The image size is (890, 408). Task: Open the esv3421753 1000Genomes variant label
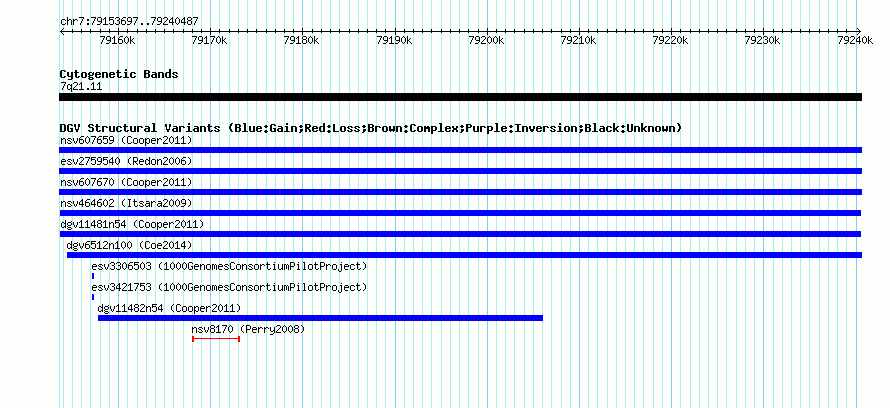click(229, 287)
